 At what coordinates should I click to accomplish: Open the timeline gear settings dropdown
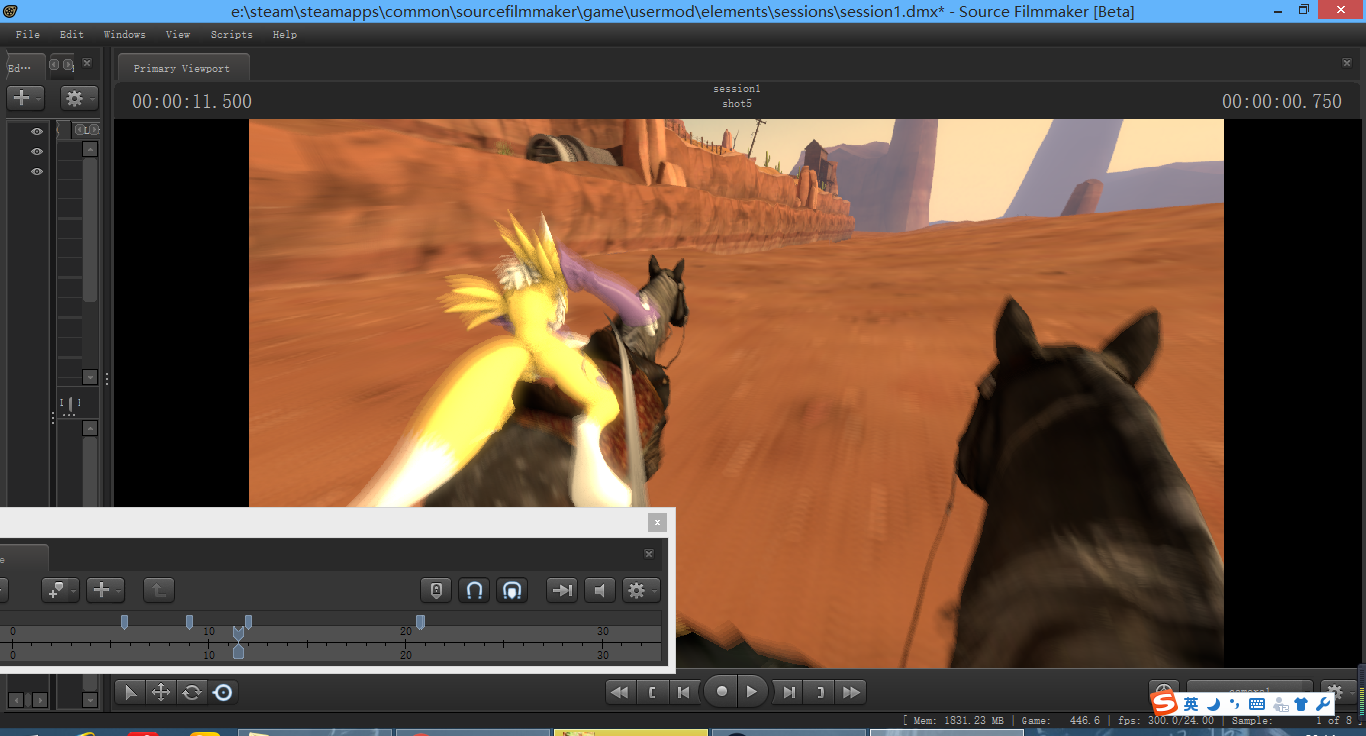[x=641, y=590]
